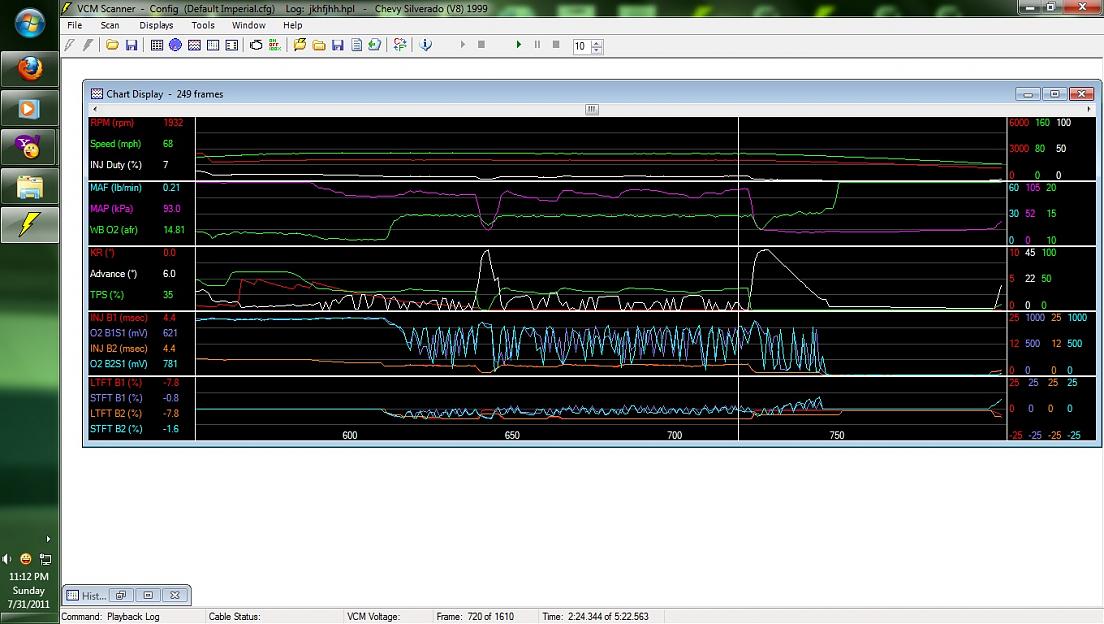Open the Firefox taskbar icon

29,69
